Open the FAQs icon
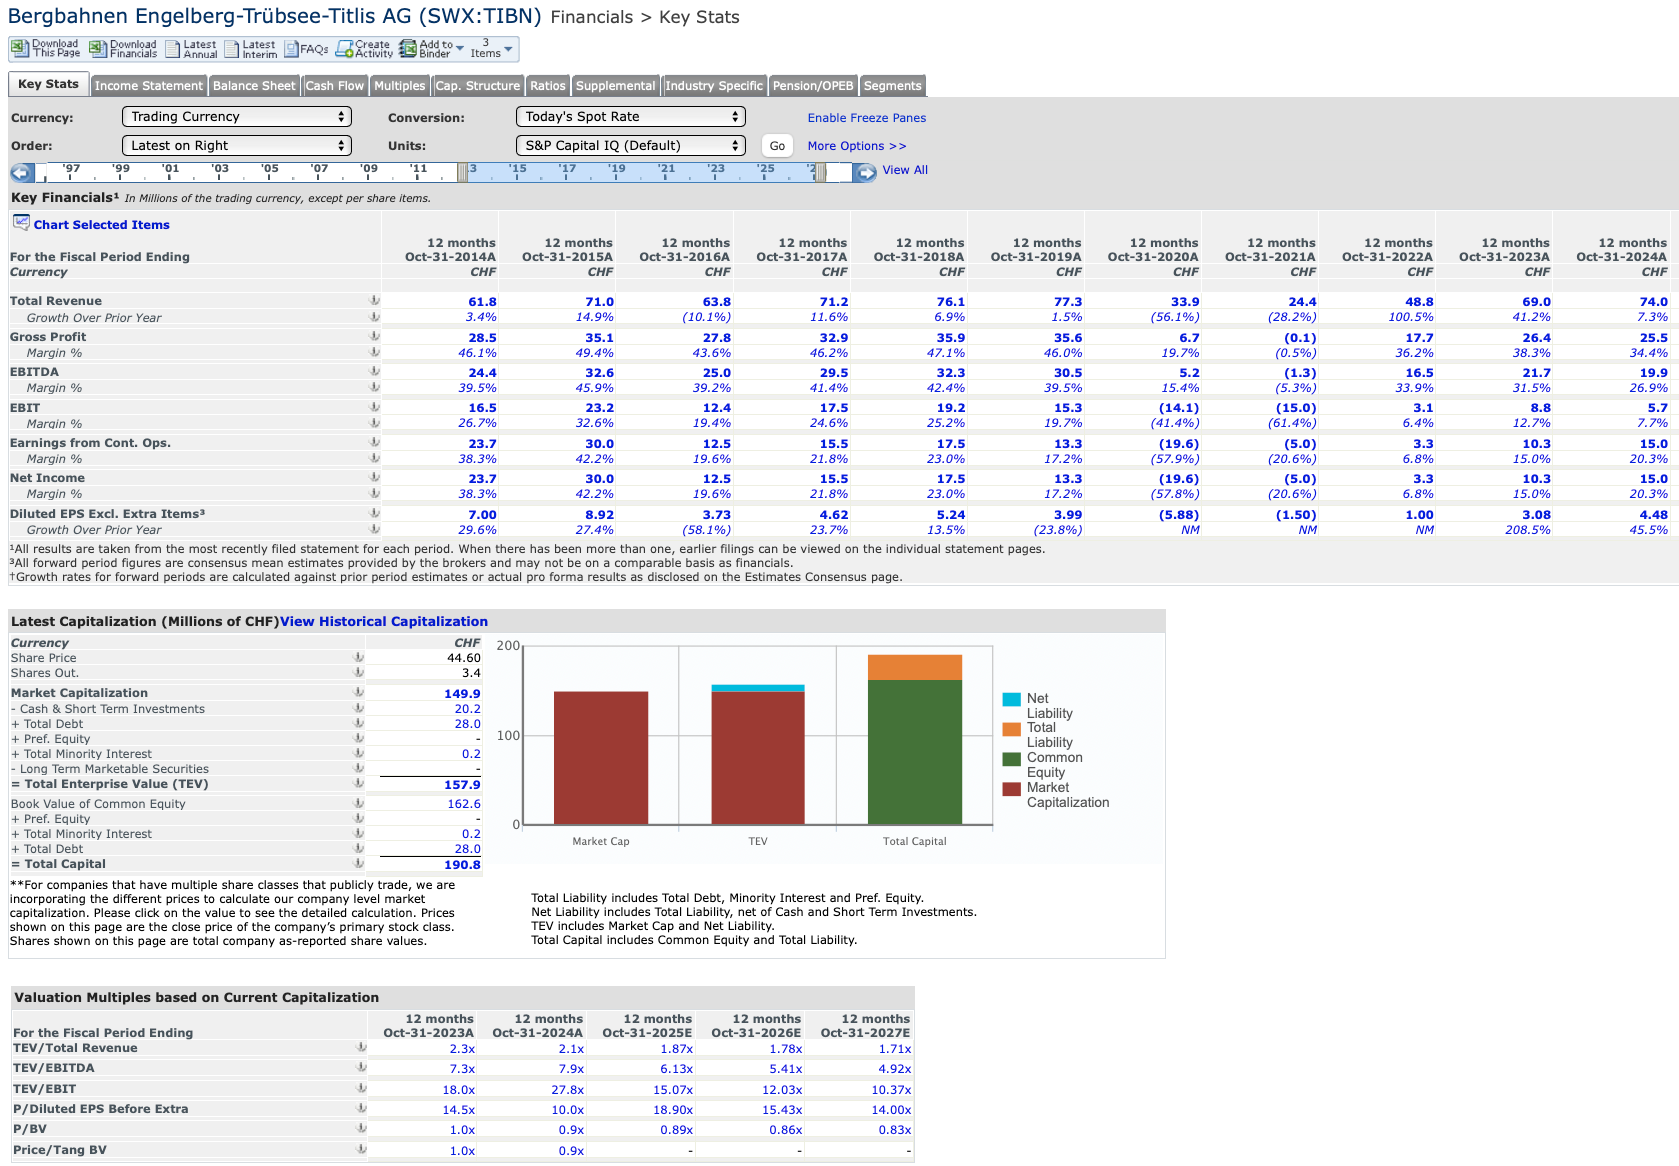Viewport: 1679px width, 1166px height. 292,49
